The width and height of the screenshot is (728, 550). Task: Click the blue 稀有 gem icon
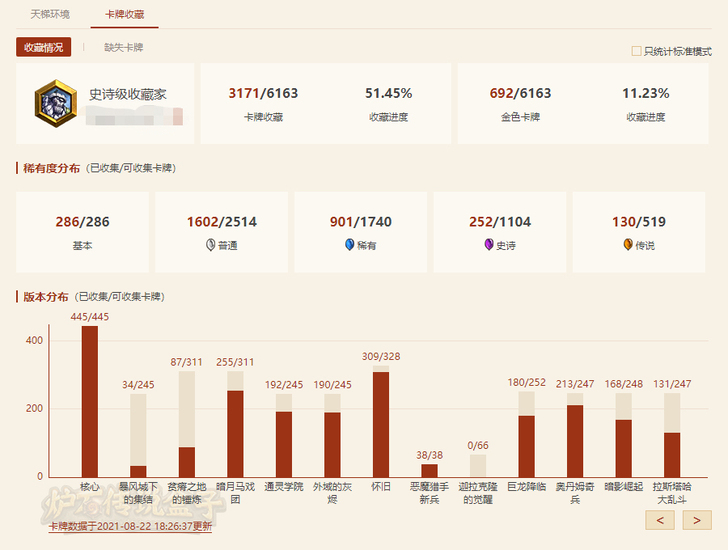[x=350, y=245]
